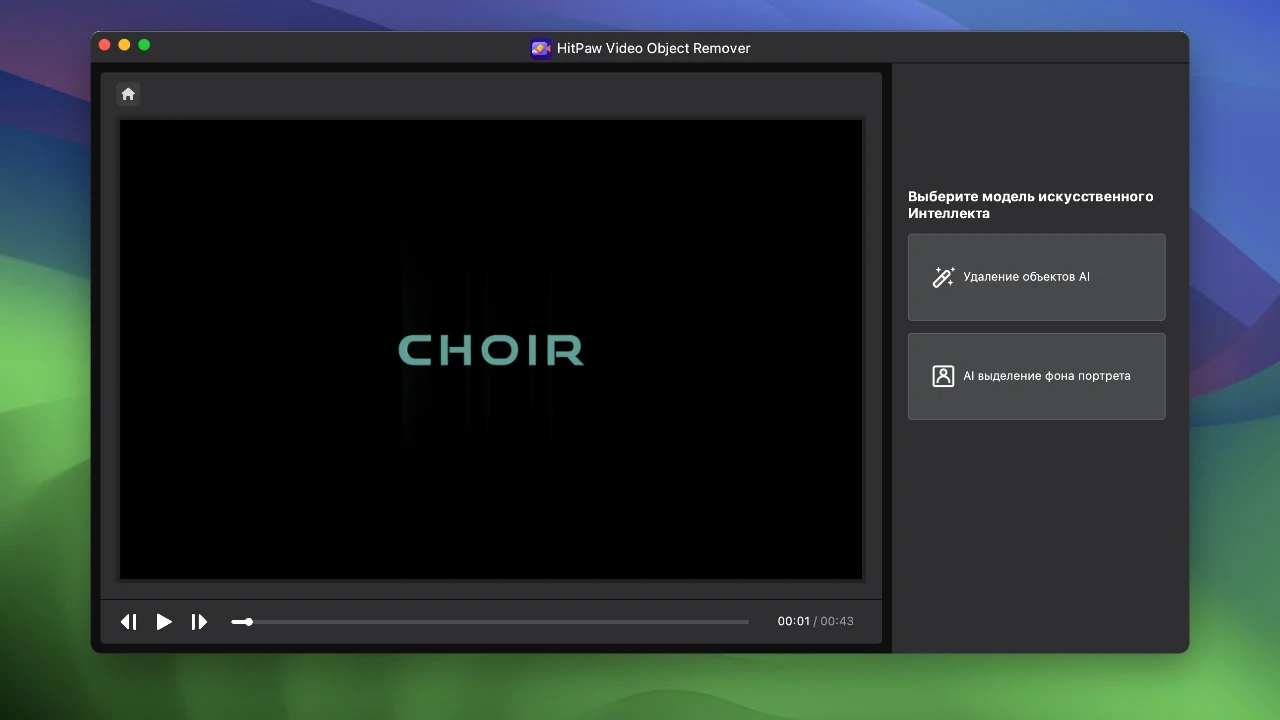
Task: Click the playback progress slider handle
Action: pos(248,622)
